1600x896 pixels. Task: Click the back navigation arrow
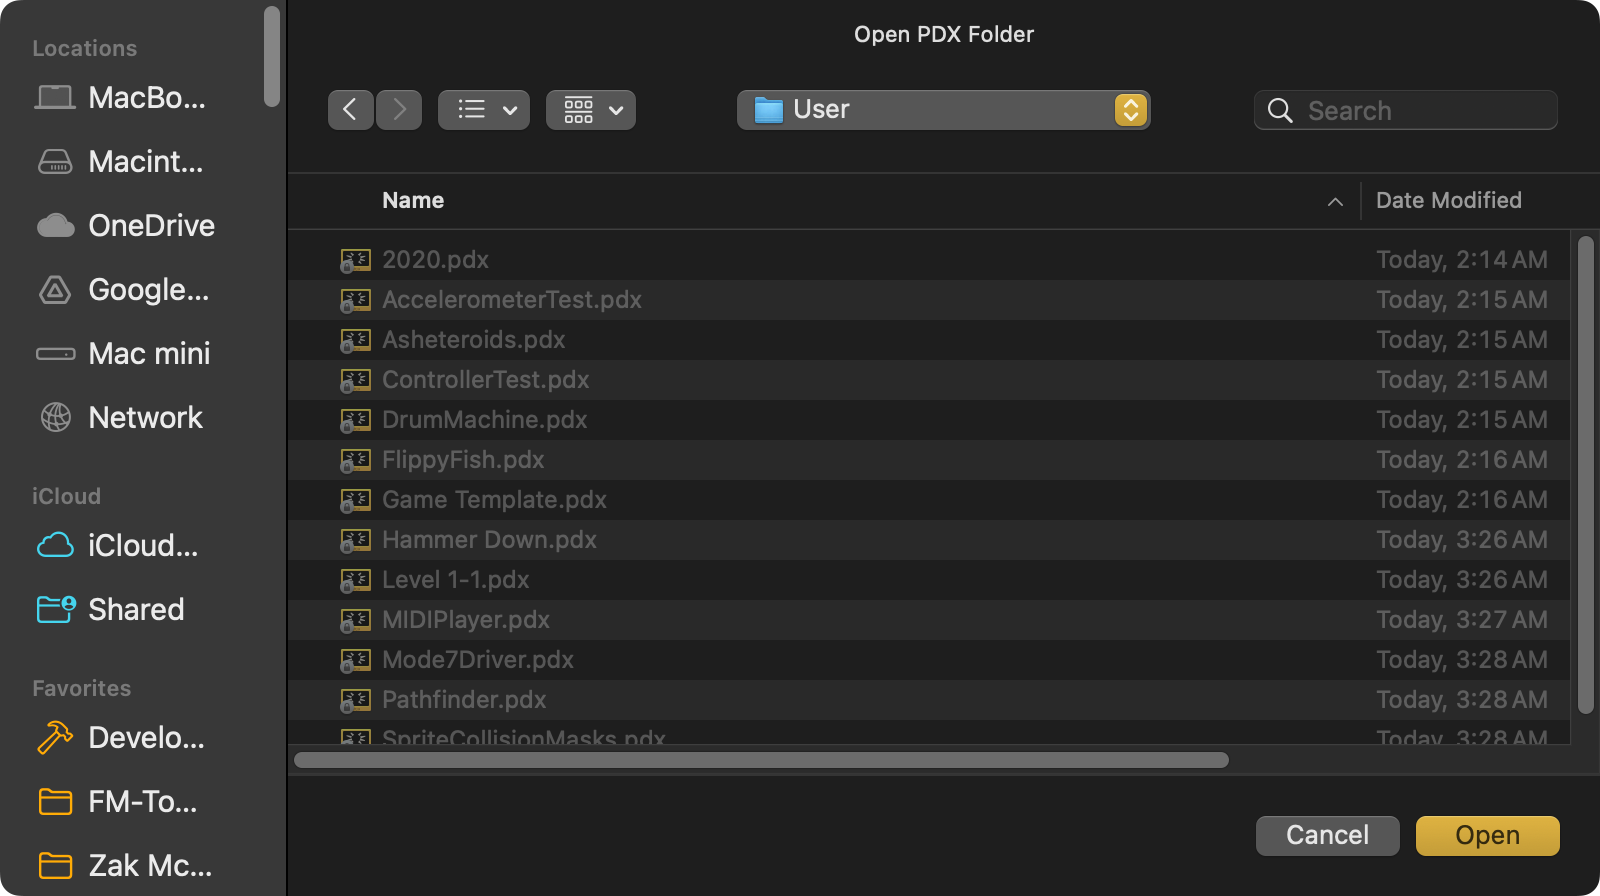click(x=350, y=110)
